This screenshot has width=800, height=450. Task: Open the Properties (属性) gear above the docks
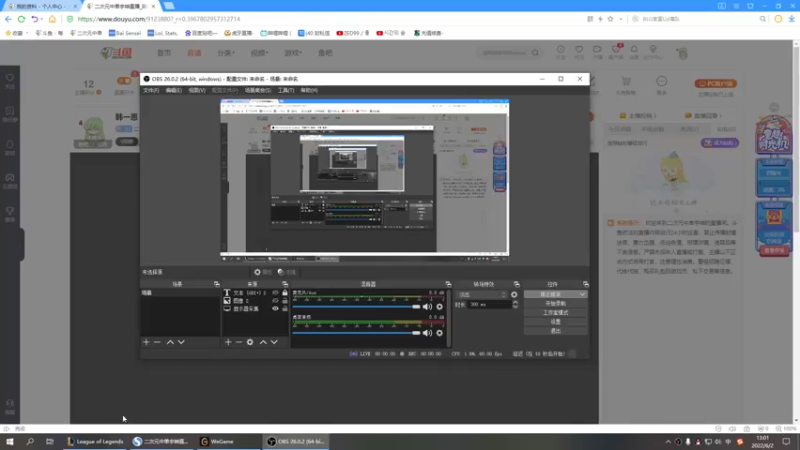click(x=263, y=272)
